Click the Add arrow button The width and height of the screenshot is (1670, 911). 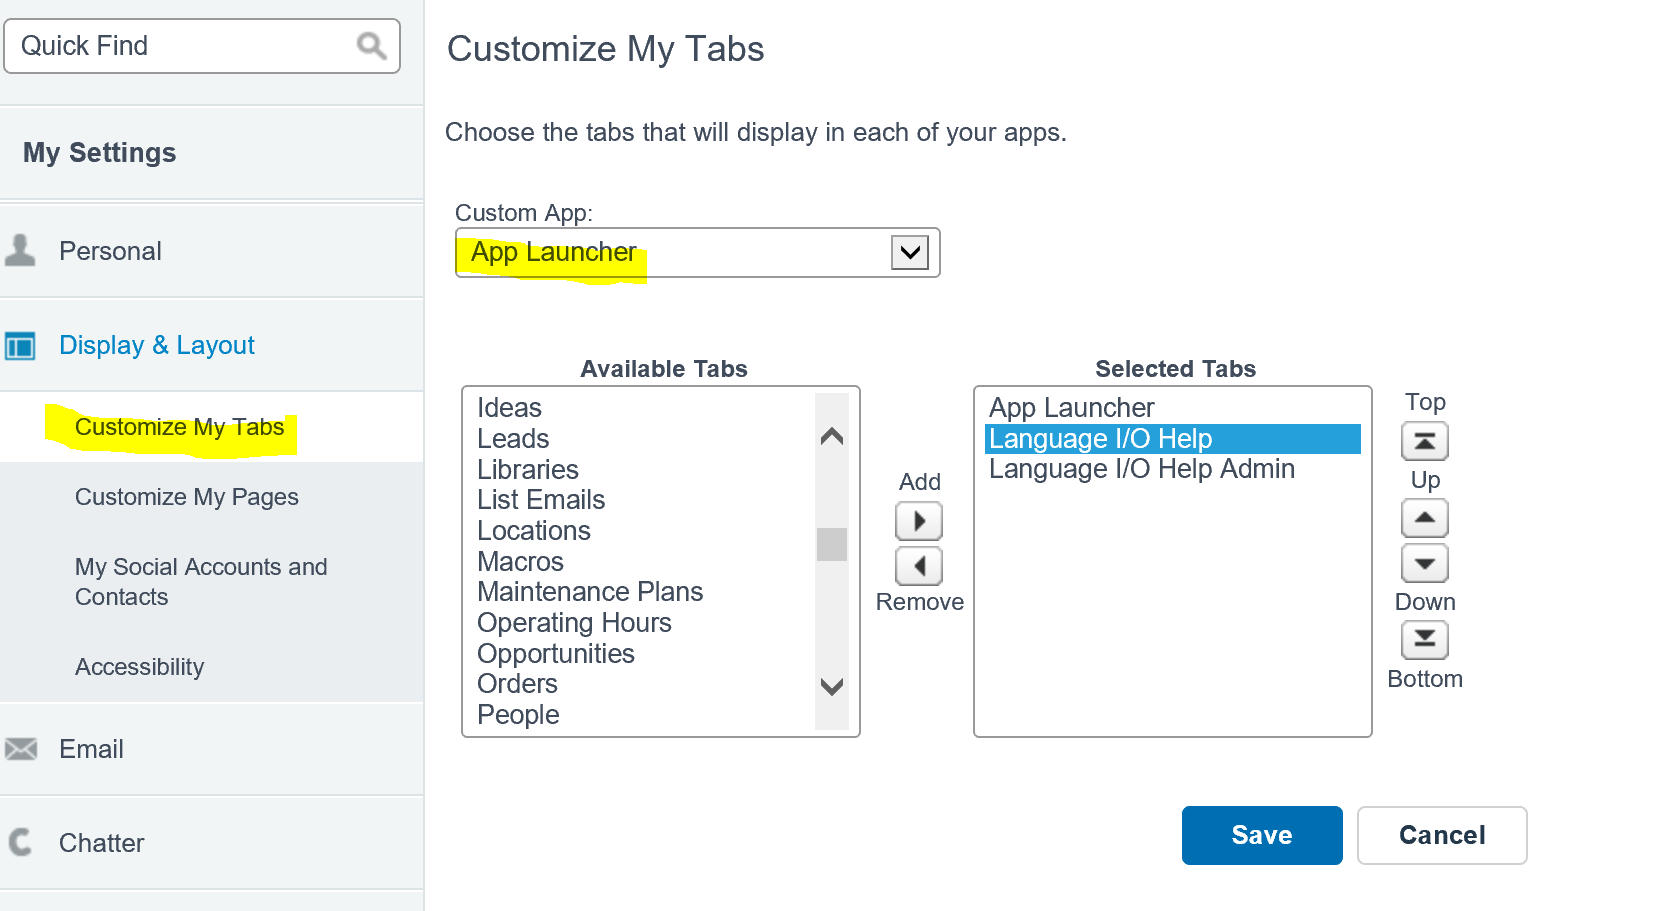coord(918,521)
